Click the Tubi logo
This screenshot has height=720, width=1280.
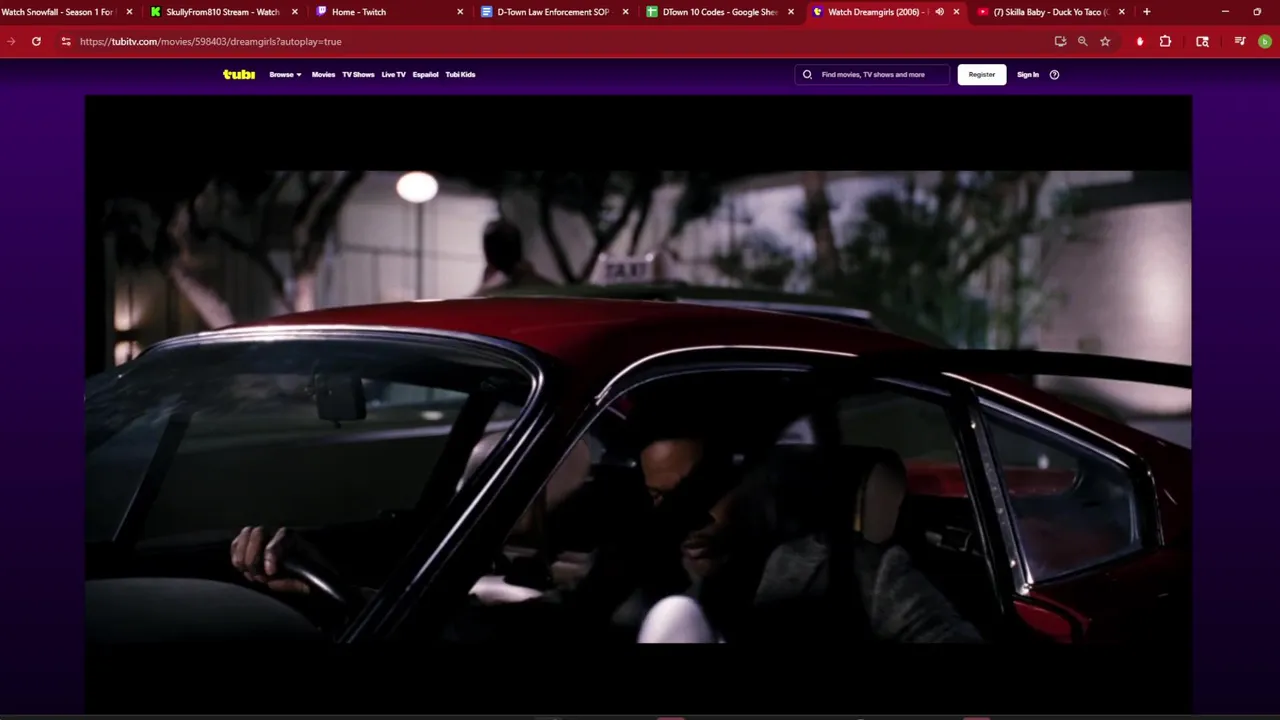239,74
